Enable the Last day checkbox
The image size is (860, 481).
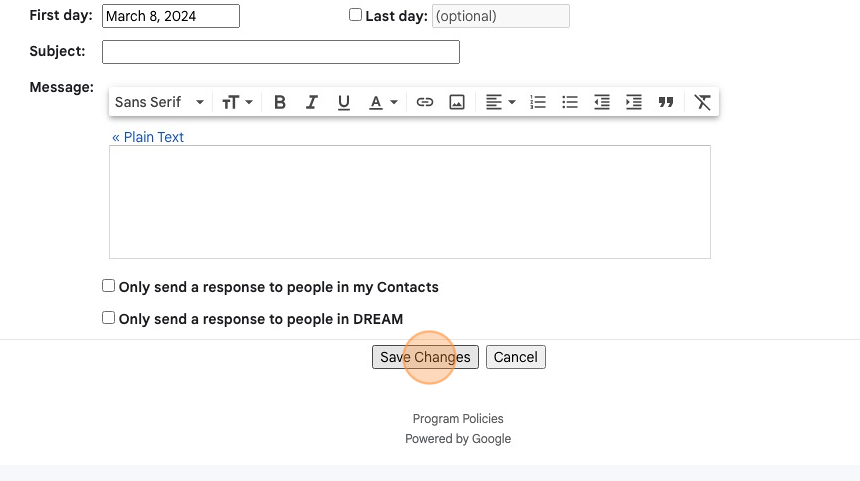coord(355,15)
